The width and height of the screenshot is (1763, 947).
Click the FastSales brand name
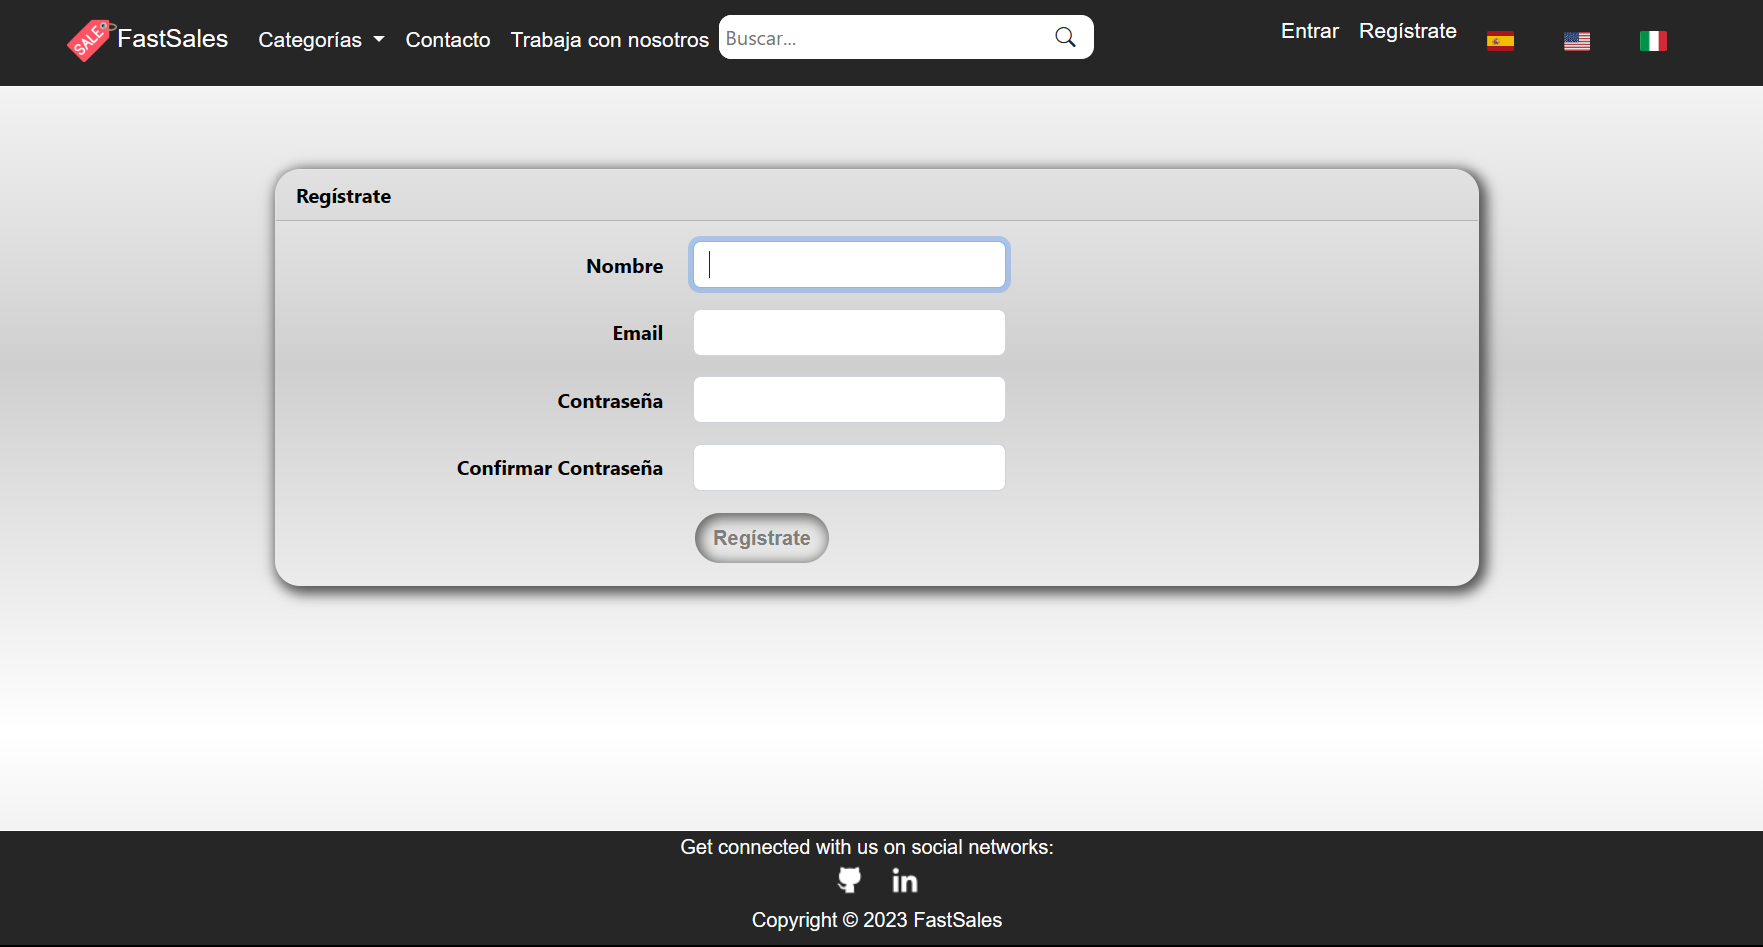pos(173,39)
